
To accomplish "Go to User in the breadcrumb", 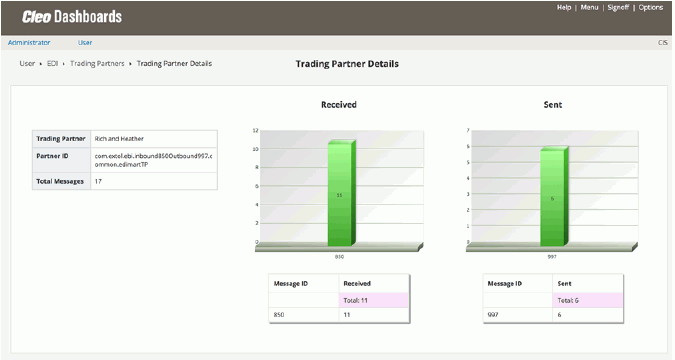I will (x=27, y=63).
